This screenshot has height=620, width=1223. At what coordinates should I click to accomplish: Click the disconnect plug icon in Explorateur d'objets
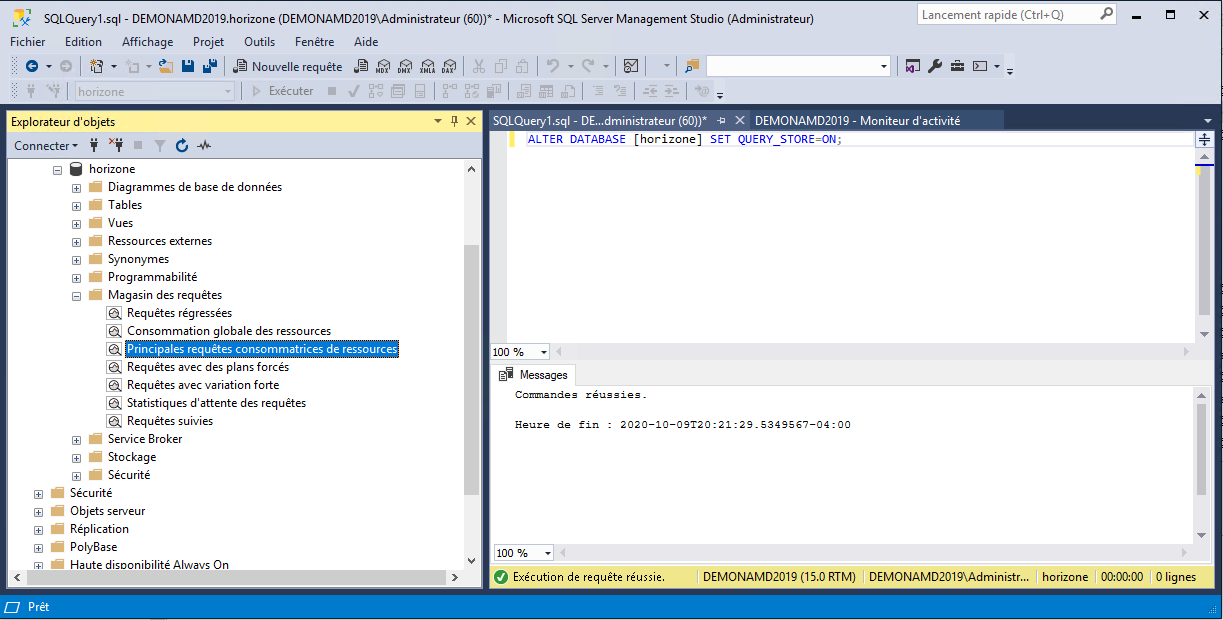[115, 145]
